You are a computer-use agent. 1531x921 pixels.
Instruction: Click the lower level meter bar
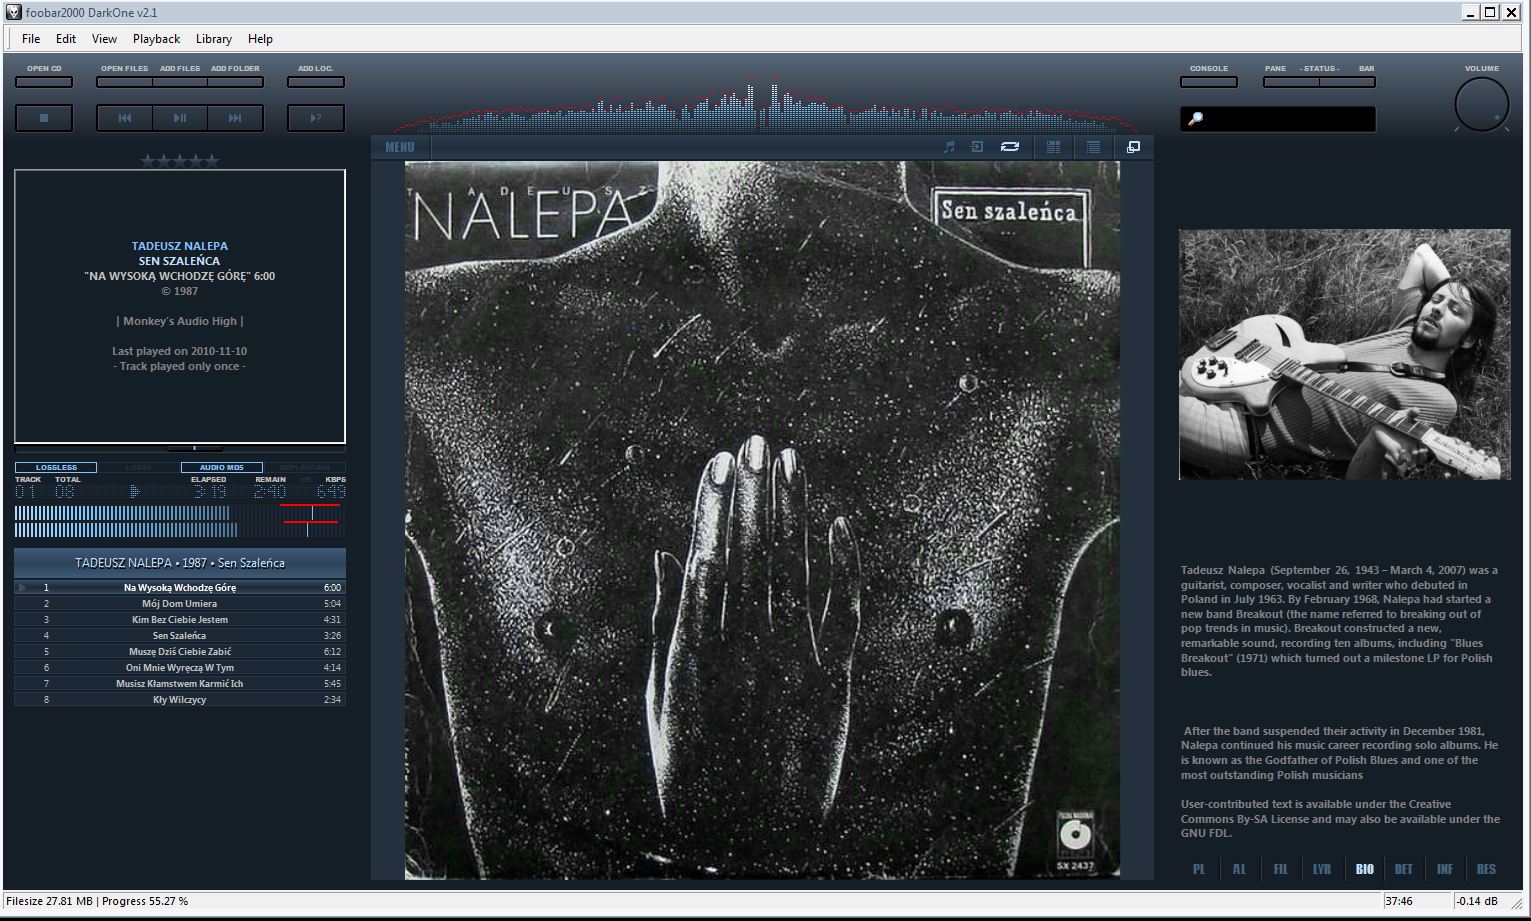pyautogui.click(x=179, y=530)
